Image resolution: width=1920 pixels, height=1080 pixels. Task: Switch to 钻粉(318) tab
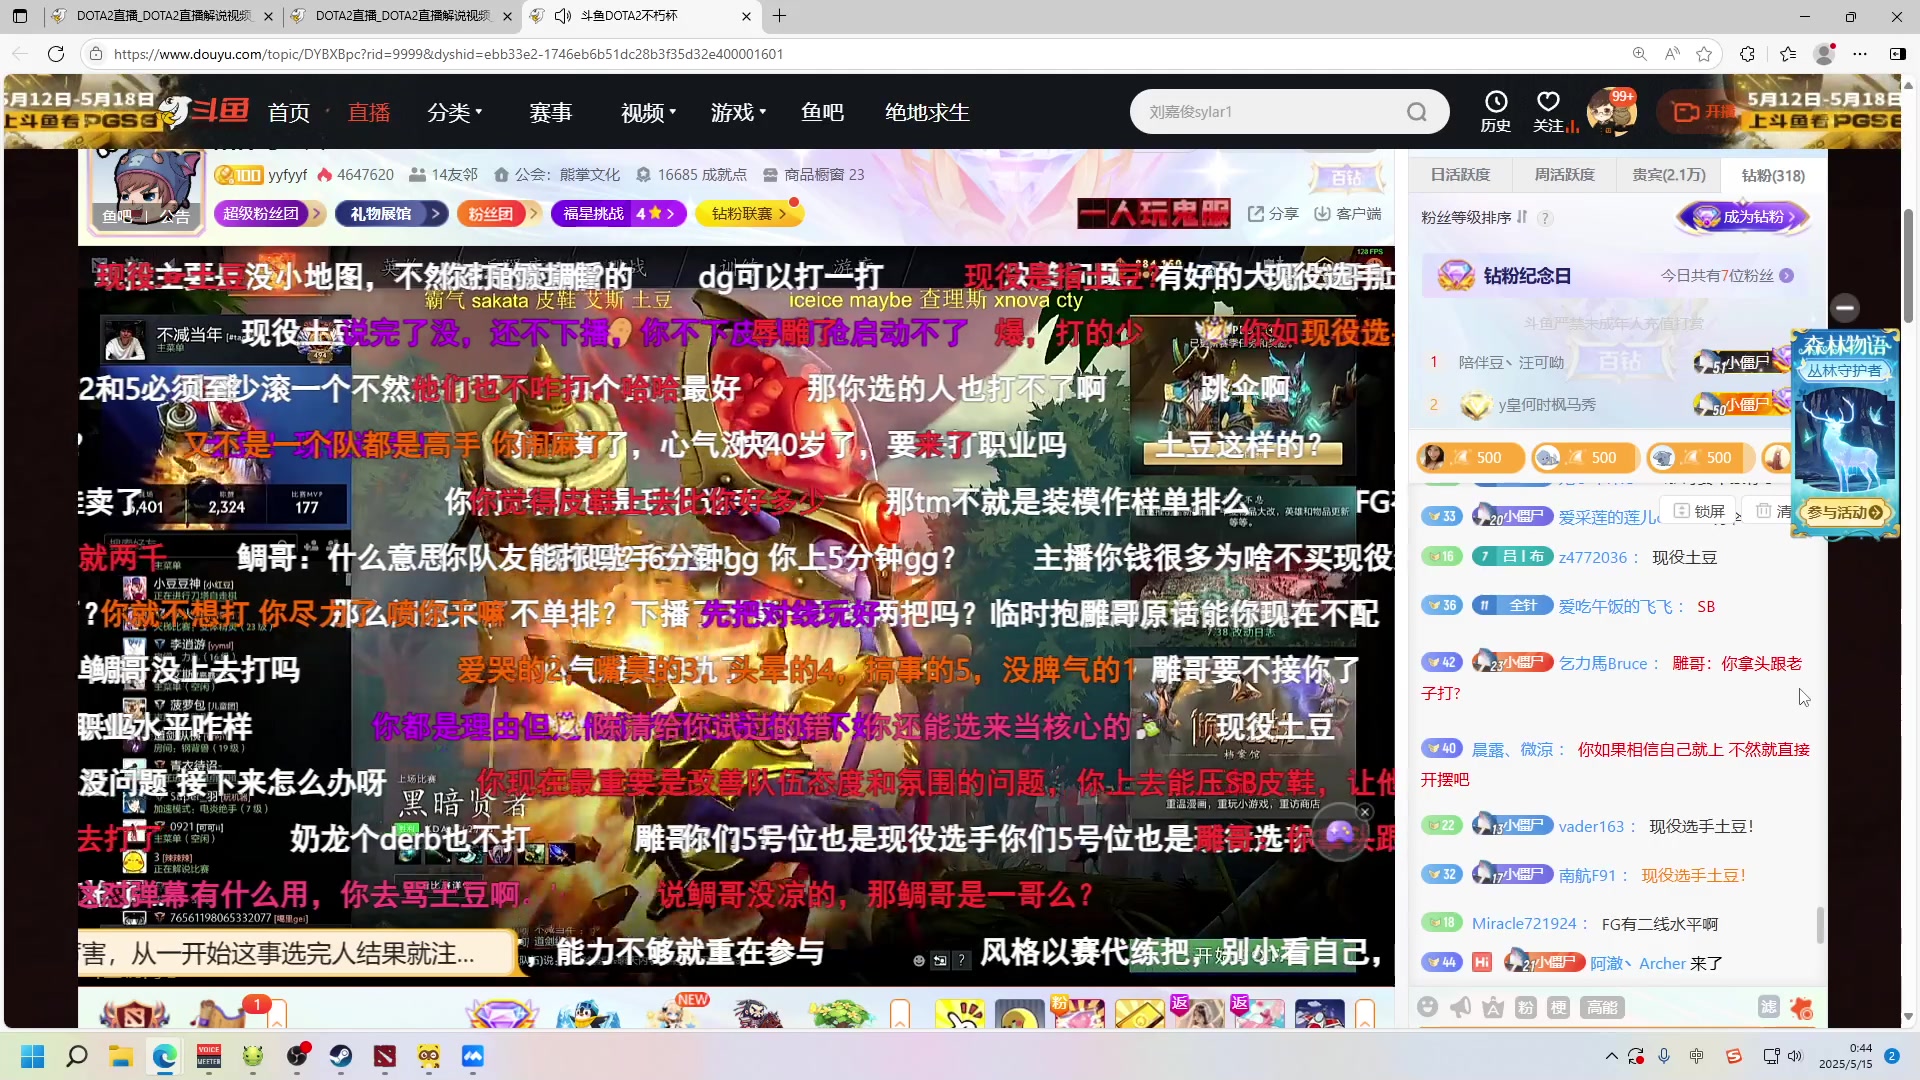(x=1773, y=175)
